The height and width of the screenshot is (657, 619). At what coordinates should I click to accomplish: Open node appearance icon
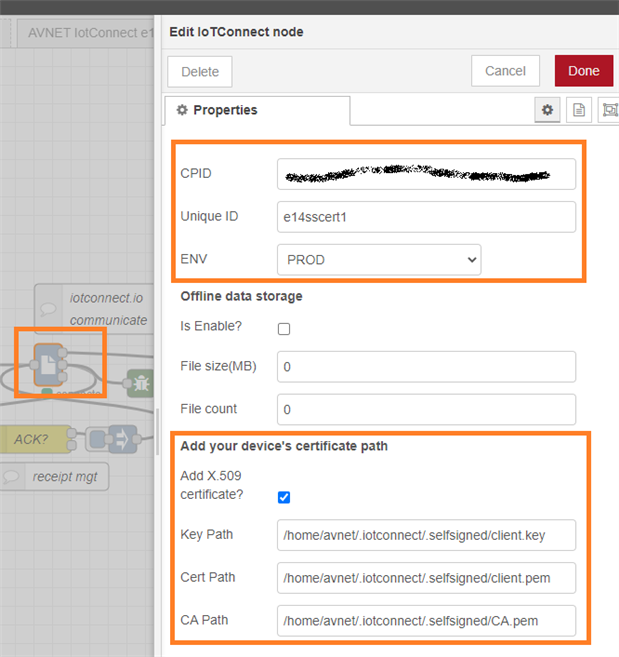point(607,110)
